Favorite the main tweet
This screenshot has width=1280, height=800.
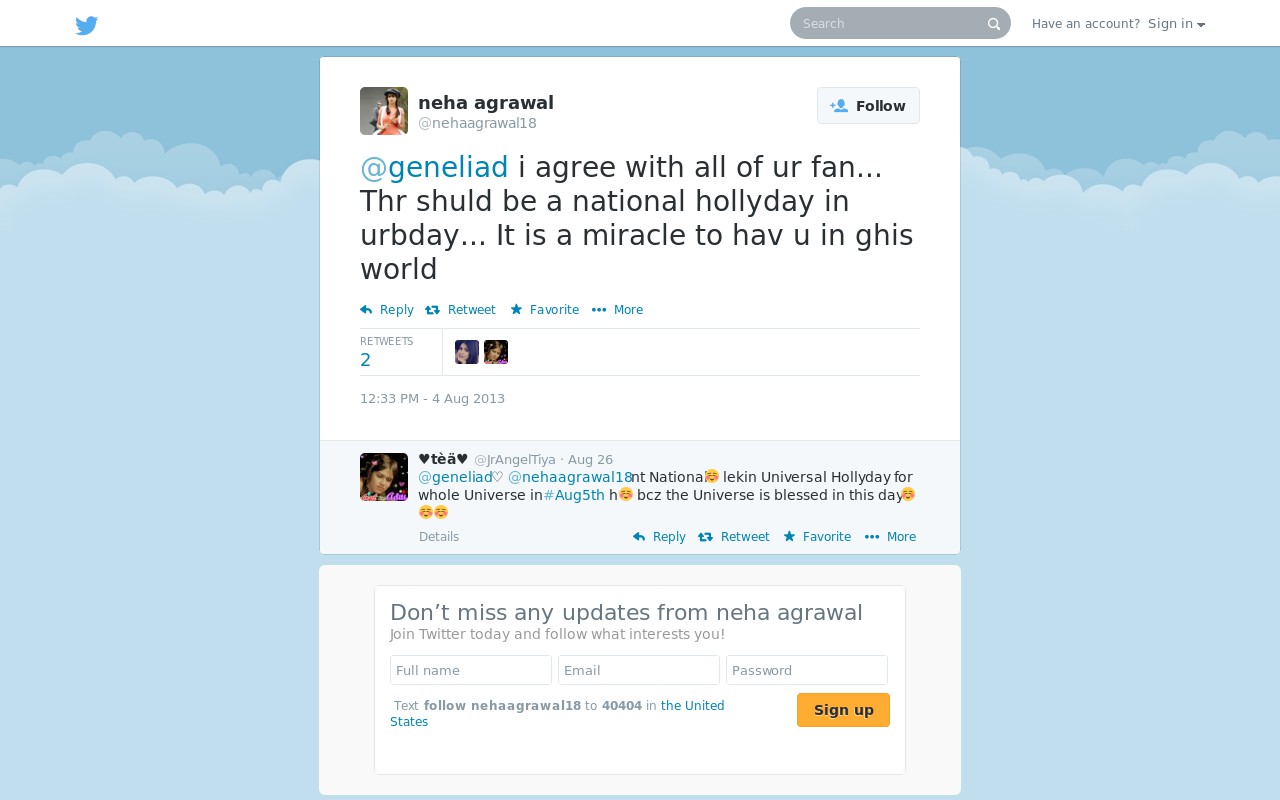pos(545,310)
